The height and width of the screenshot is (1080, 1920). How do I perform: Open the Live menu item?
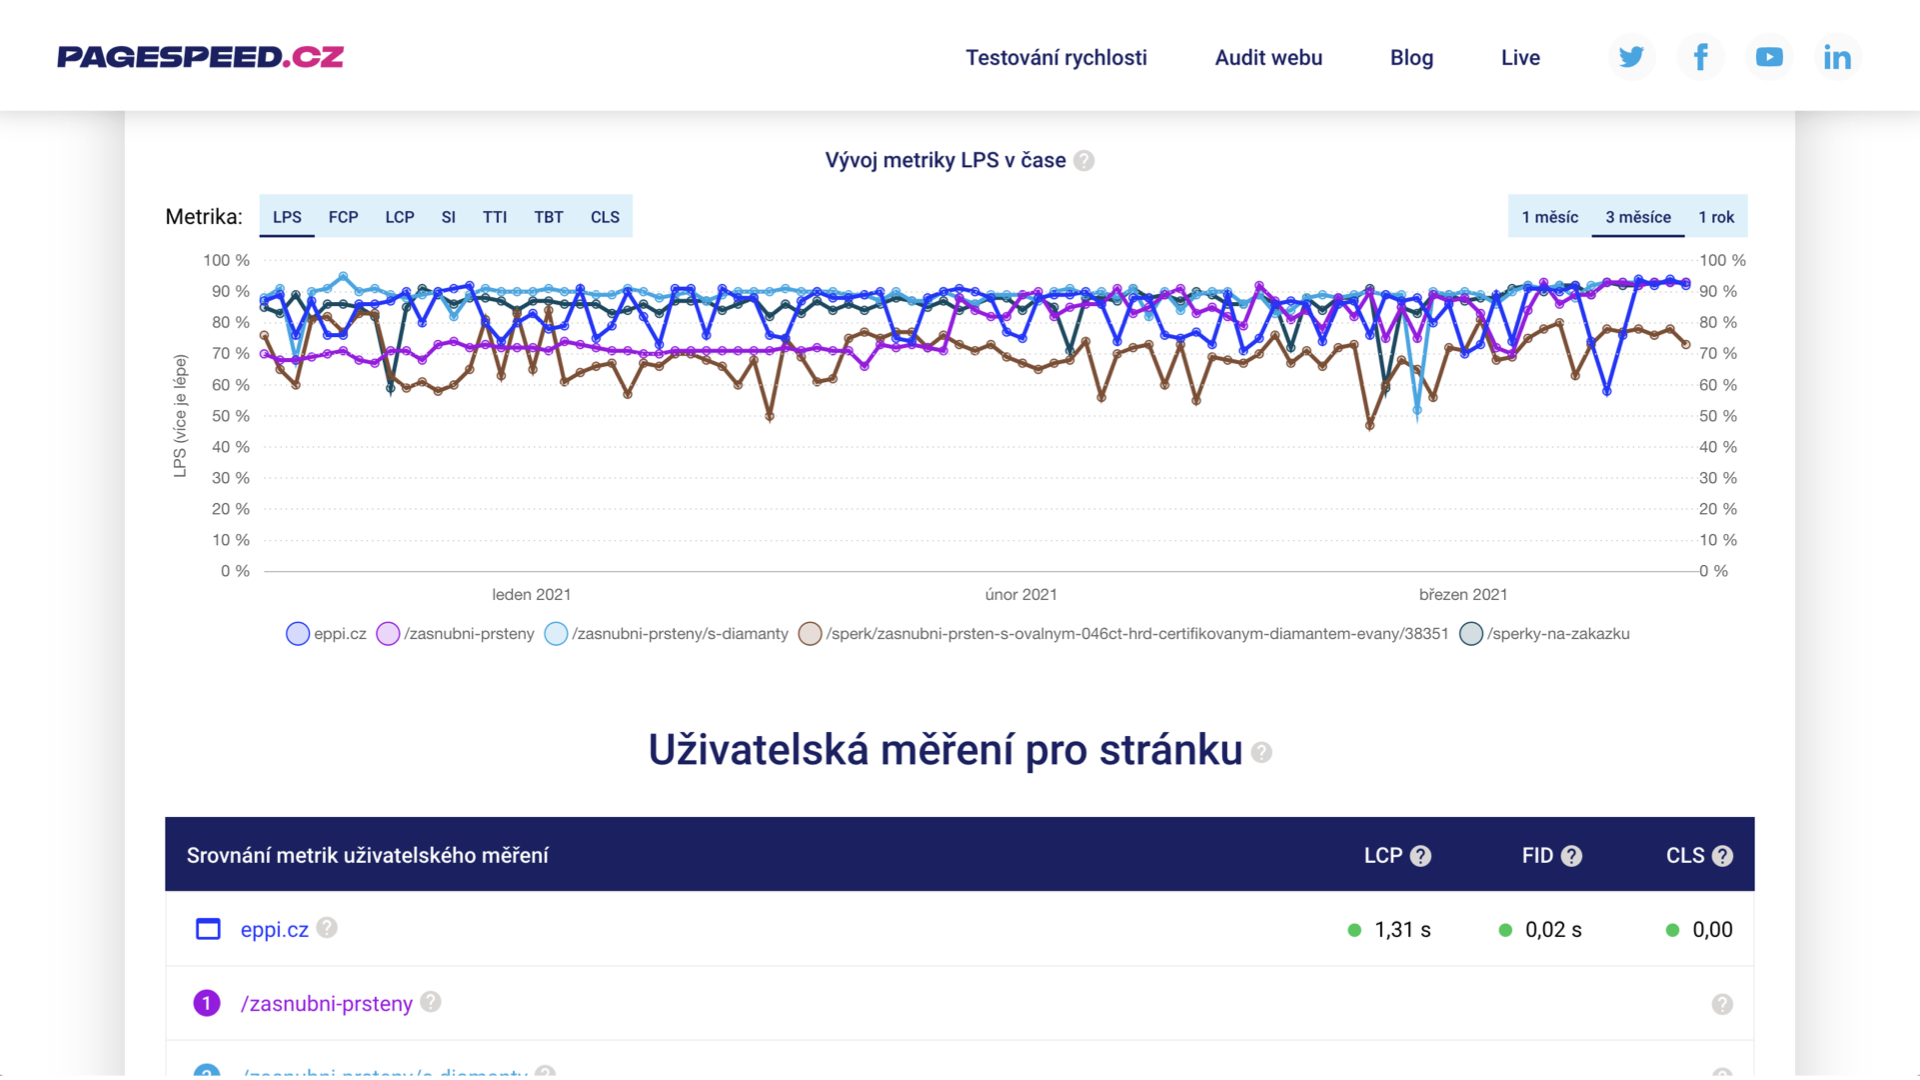[x=1520, y=58]
